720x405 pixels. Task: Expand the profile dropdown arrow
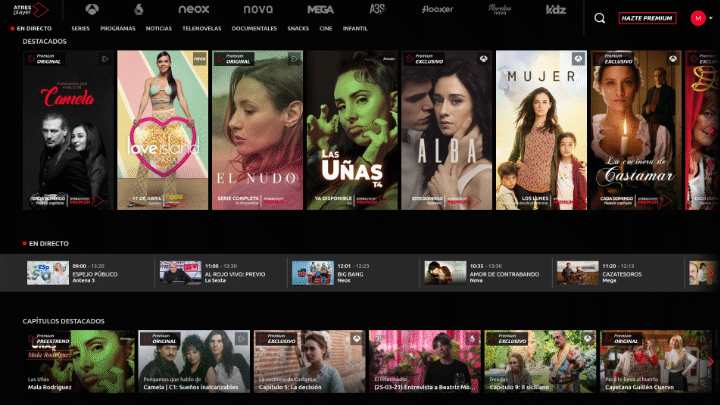tap(711, 18)
